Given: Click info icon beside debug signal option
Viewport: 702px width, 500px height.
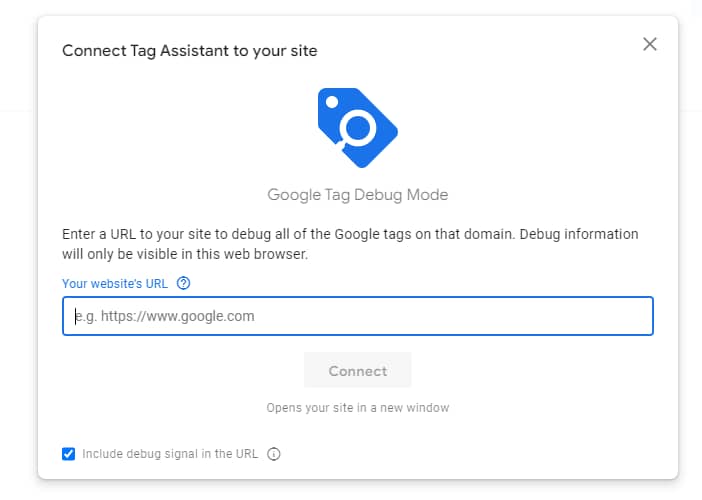Looking at the screenshot, I should point(274,454).
